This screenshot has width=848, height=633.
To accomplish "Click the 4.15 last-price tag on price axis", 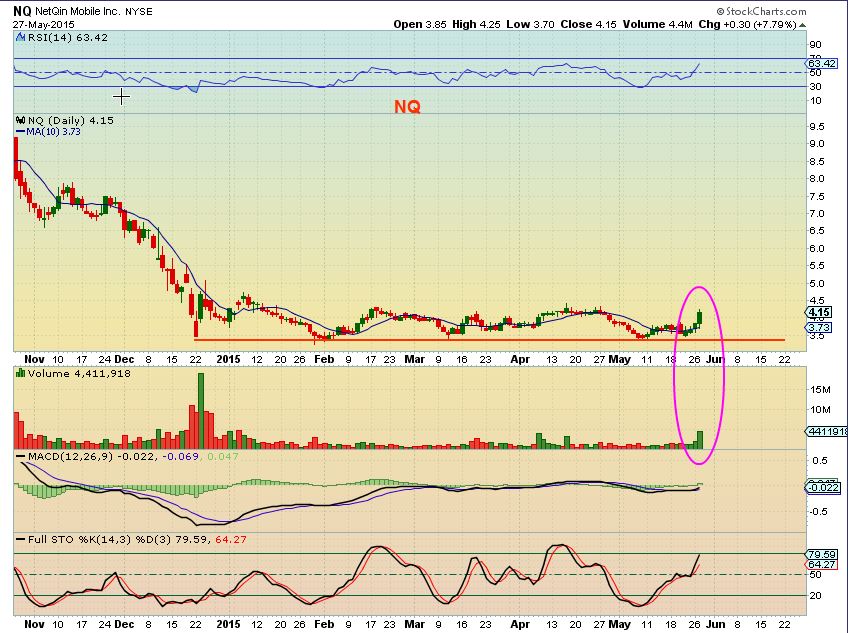I will 819,312.
